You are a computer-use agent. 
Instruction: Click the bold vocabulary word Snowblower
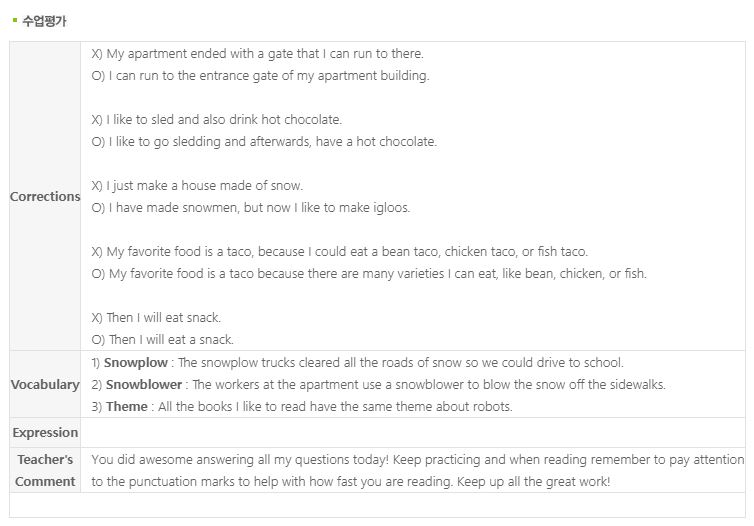coord(144,384)
